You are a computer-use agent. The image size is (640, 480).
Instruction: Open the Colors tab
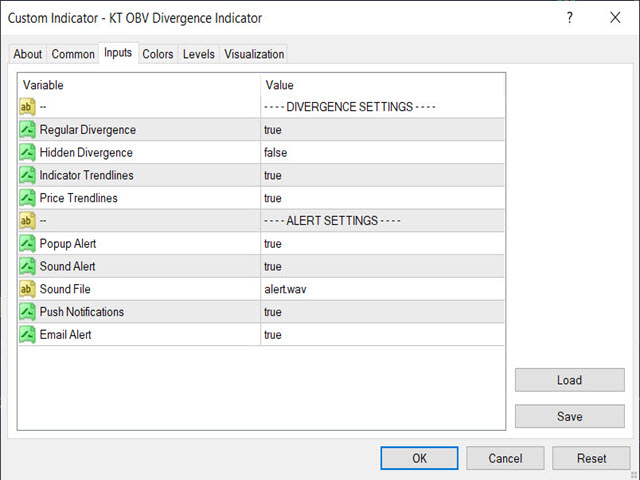158,54
